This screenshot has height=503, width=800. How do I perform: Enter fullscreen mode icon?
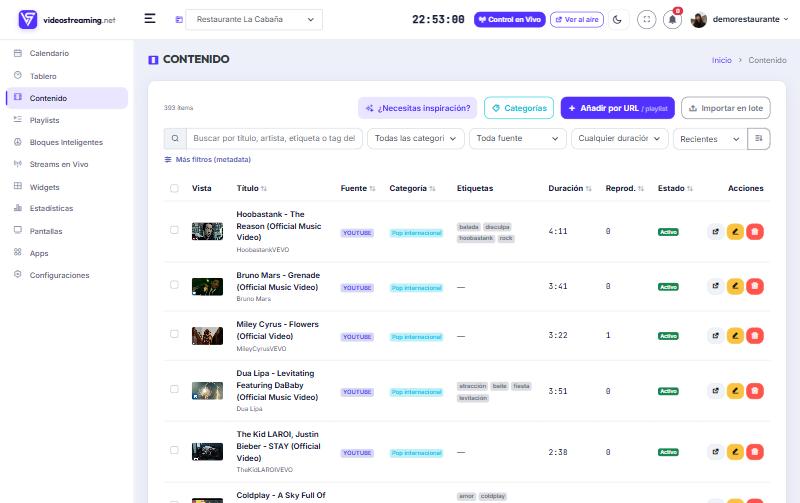(646, 19)
